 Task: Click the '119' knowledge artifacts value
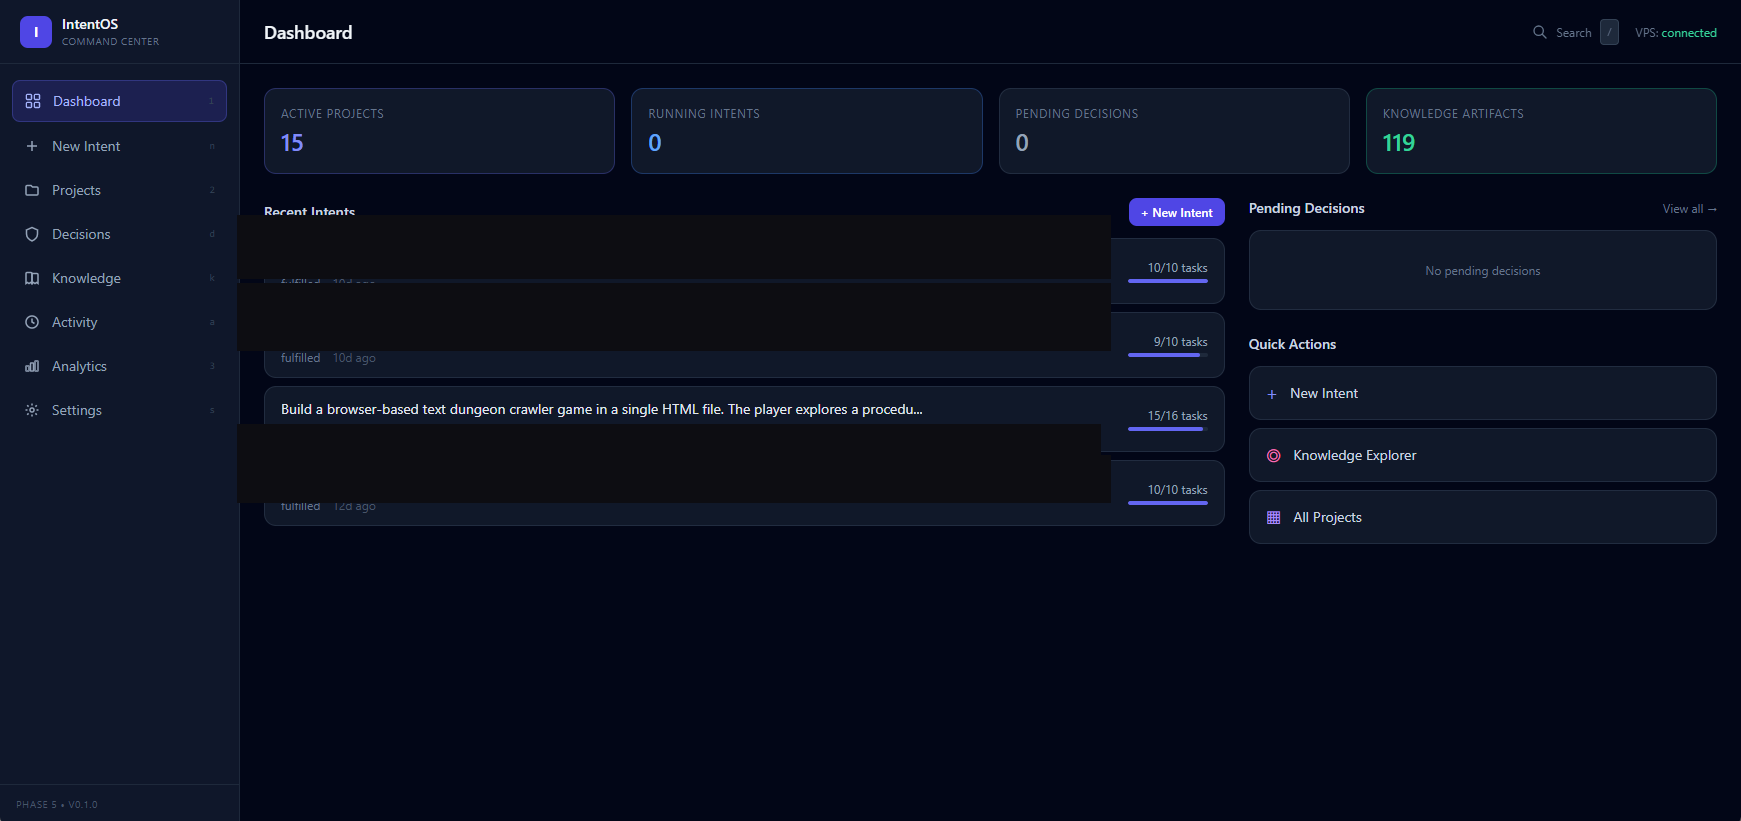coord(1398,143)
